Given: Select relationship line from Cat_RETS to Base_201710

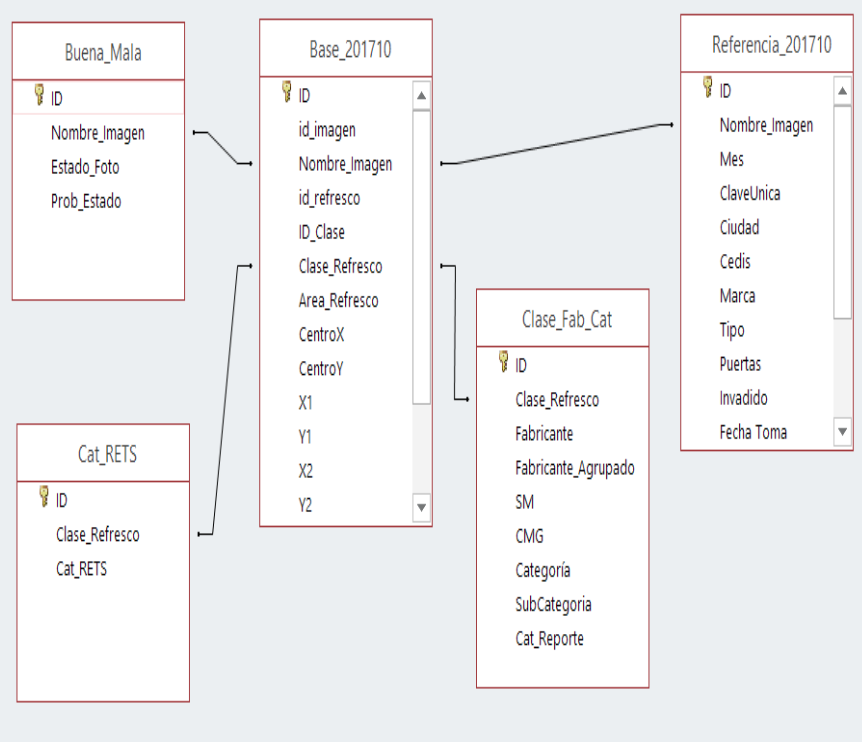Looking at the screenshot, I should click(225, 400).
